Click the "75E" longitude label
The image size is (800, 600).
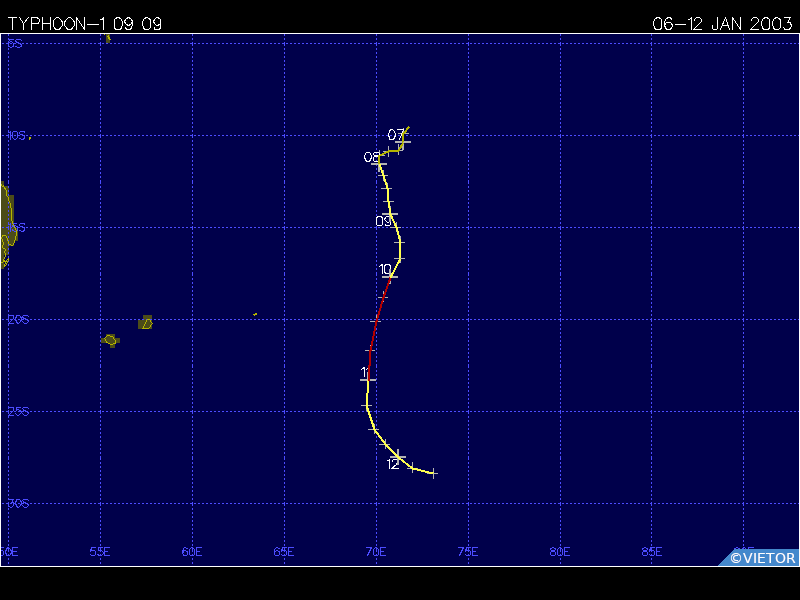[468, 552]
